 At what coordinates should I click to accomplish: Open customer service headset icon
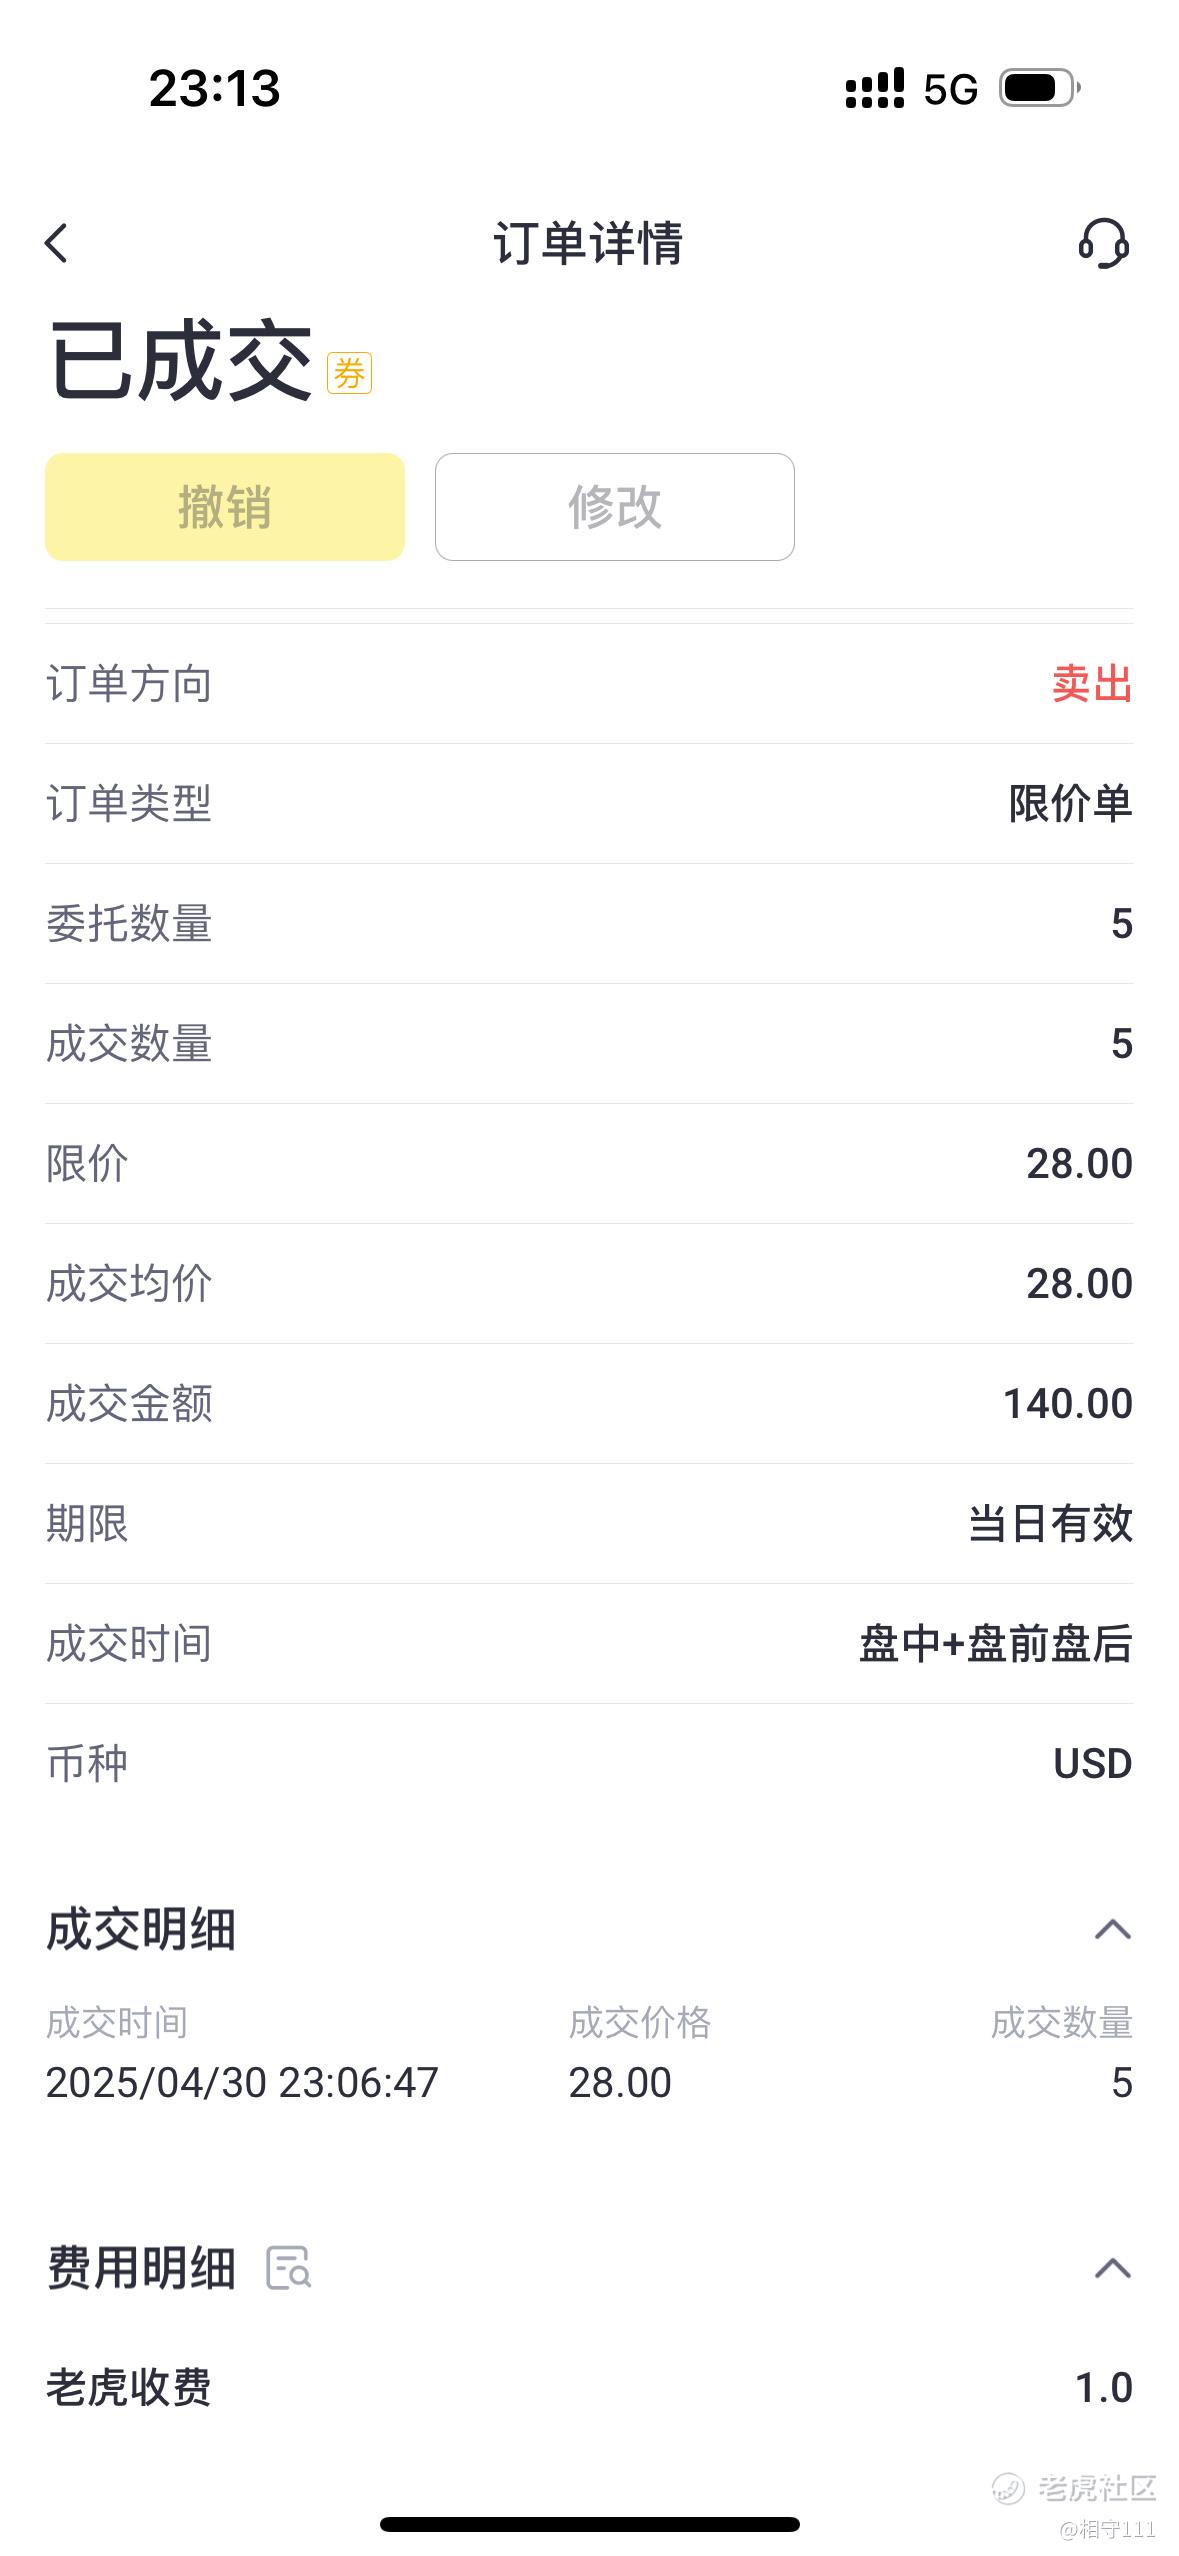point(1103,243)
